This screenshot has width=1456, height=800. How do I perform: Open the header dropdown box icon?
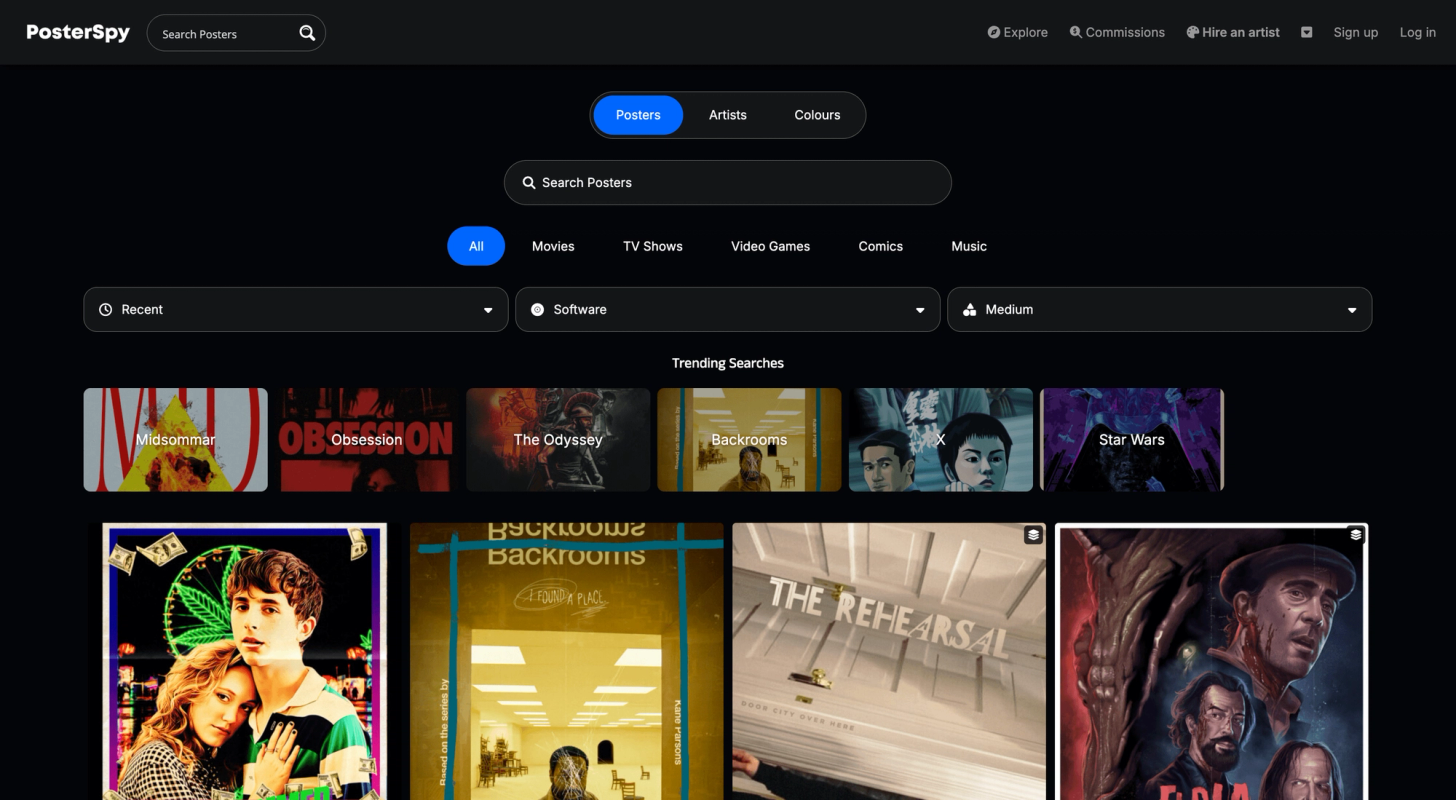point(1306,32)
